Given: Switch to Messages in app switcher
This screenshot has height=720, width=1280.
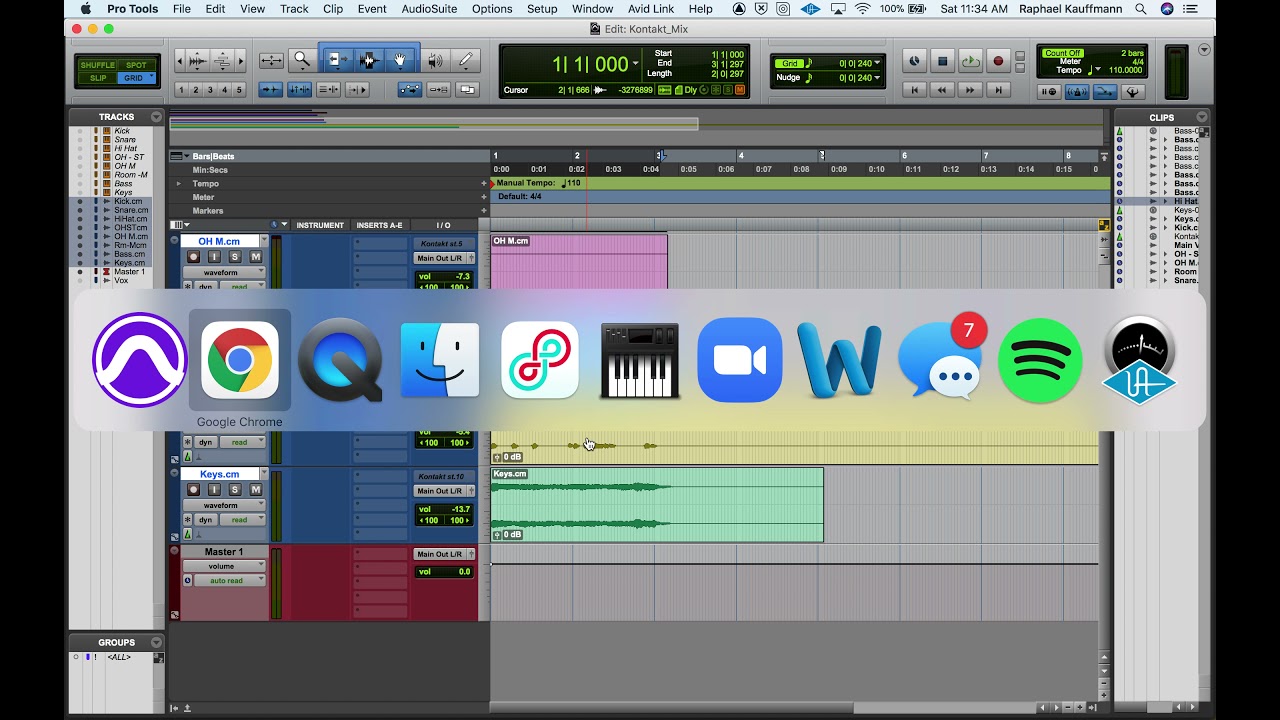Looking at the screenshot, I should coord(940,360).
